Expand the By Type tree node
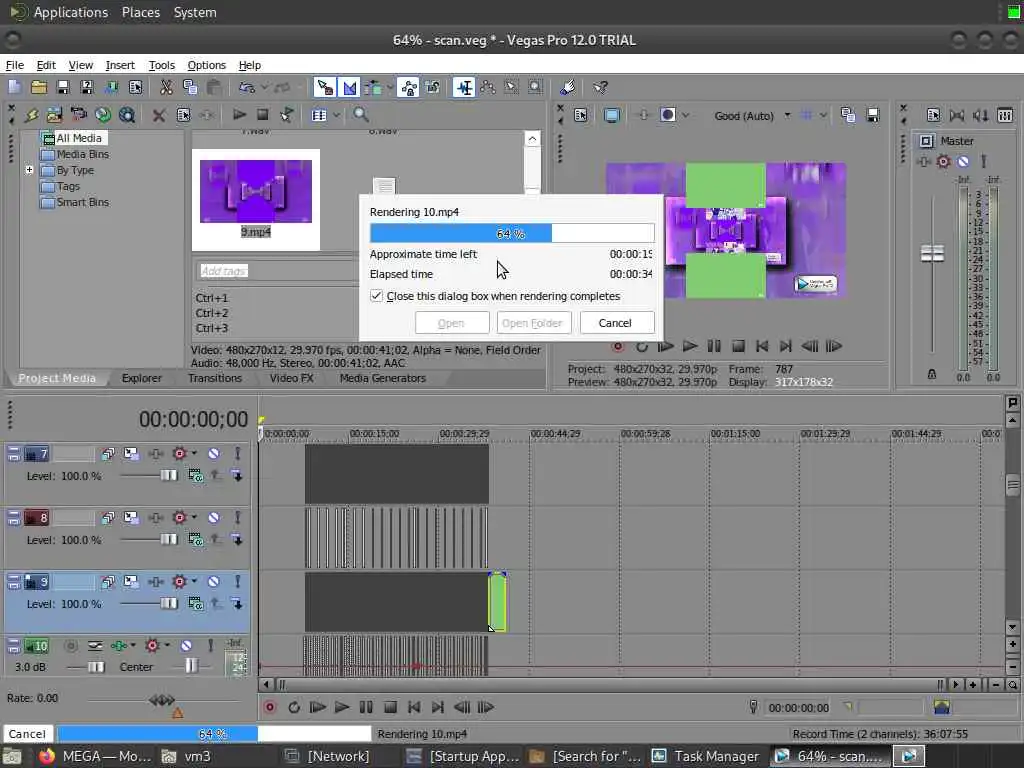Viewport: 1024px width, 768px height. point(29,170)
